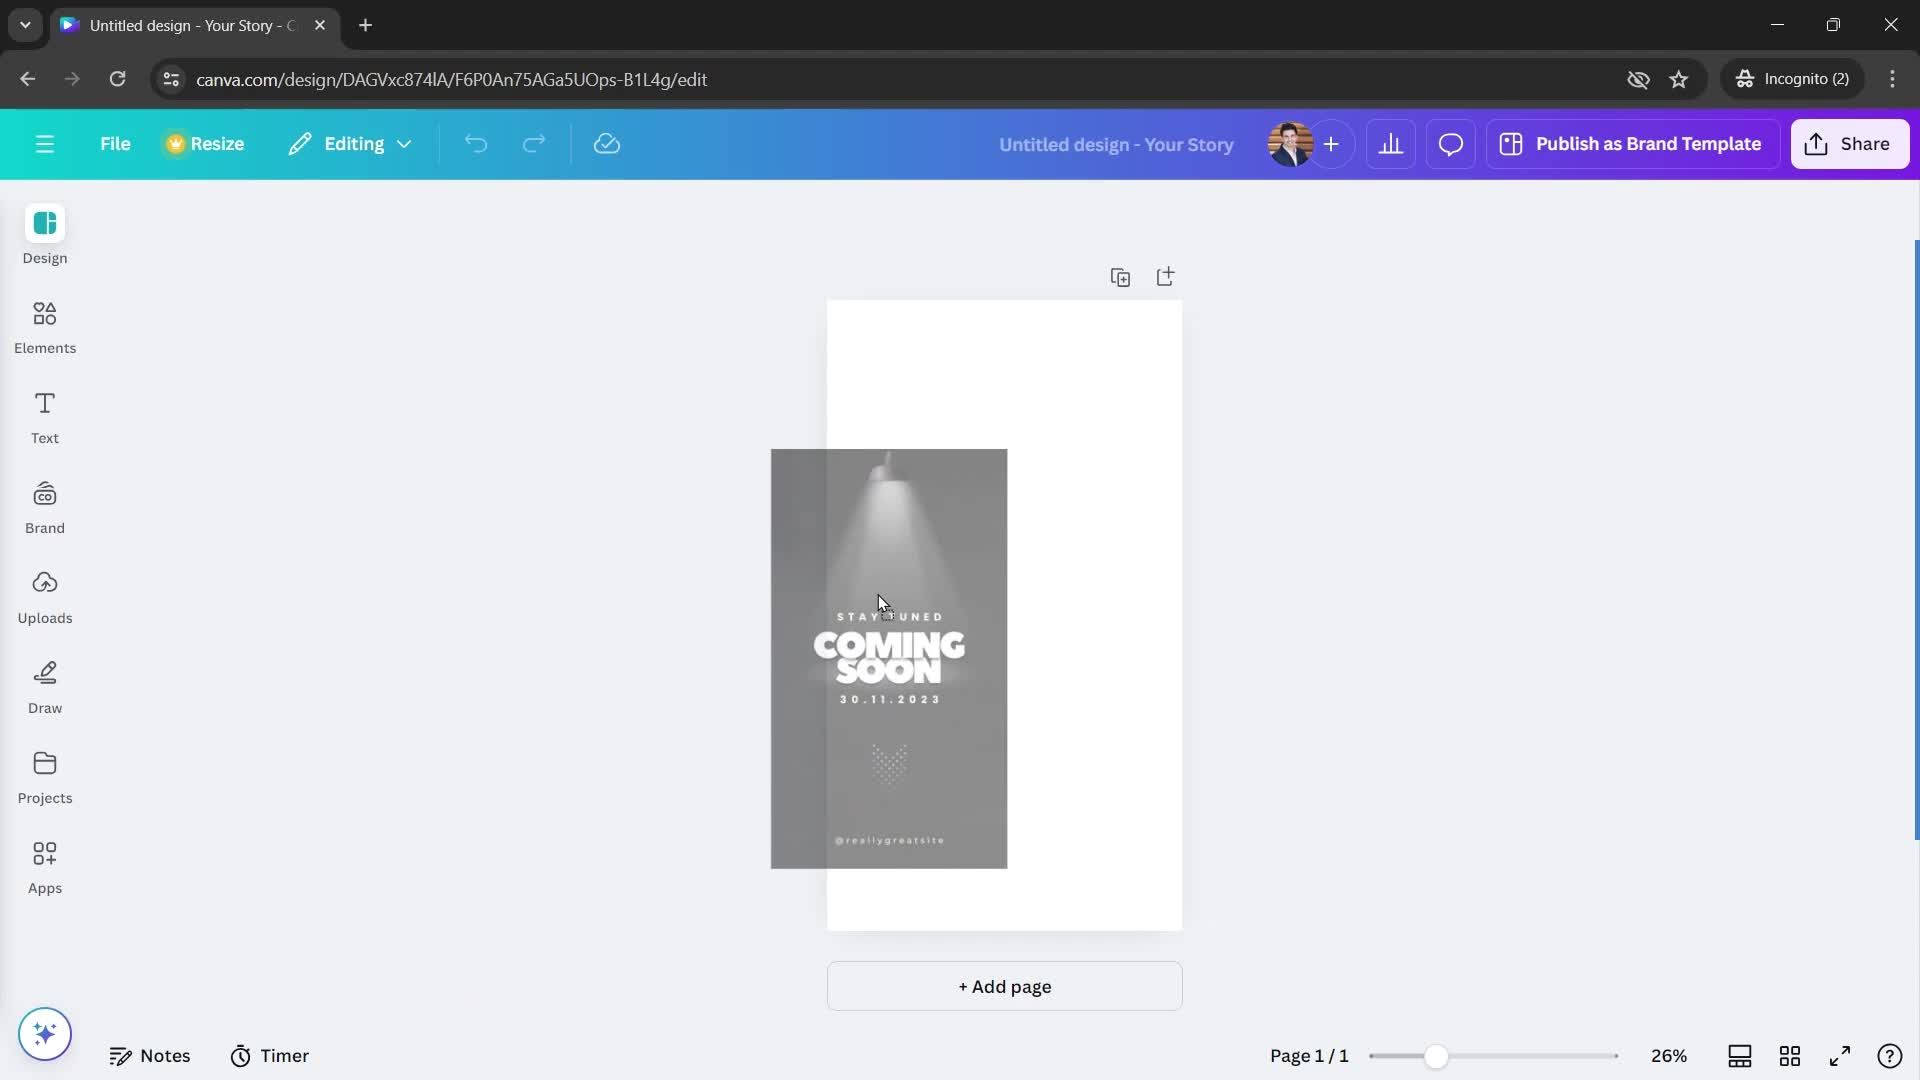Open the Text panel
1920x1080 pixels.
tap(44, 414)
